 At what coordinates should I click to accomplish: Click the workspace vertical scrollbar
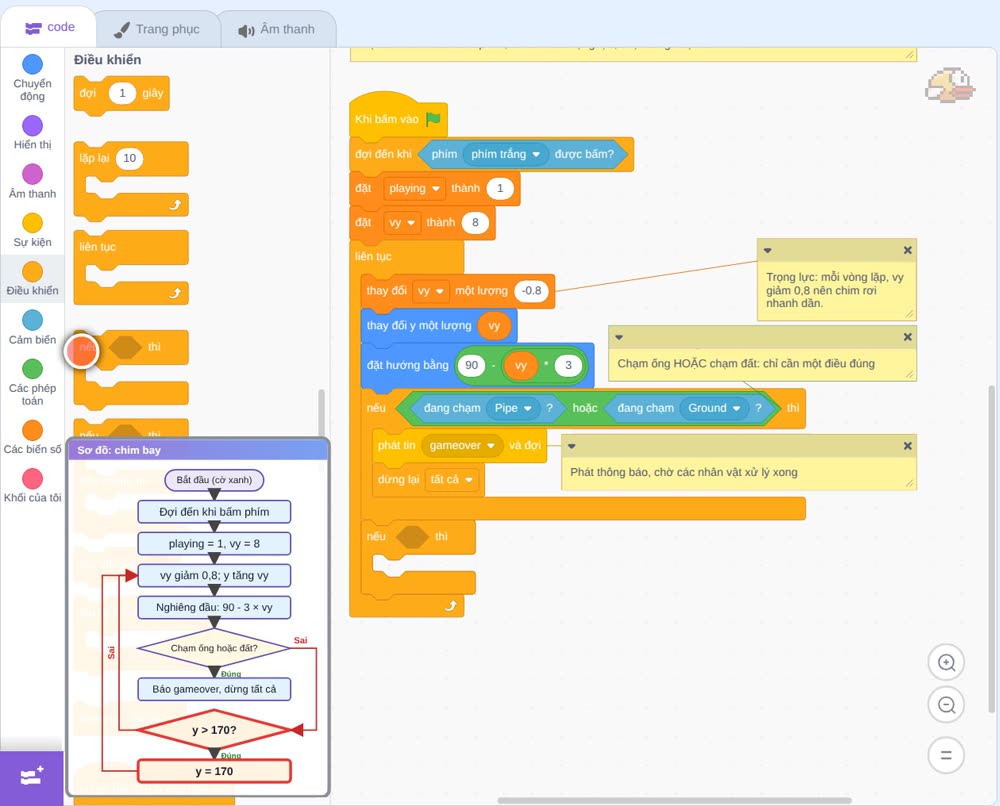[992, 548]
